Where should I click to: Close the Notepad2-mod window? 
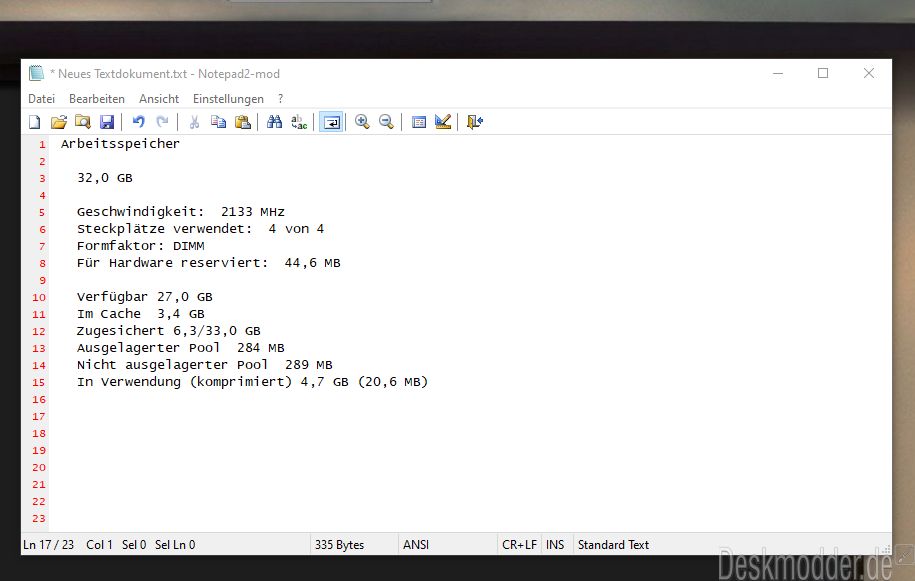coord(869,73)
